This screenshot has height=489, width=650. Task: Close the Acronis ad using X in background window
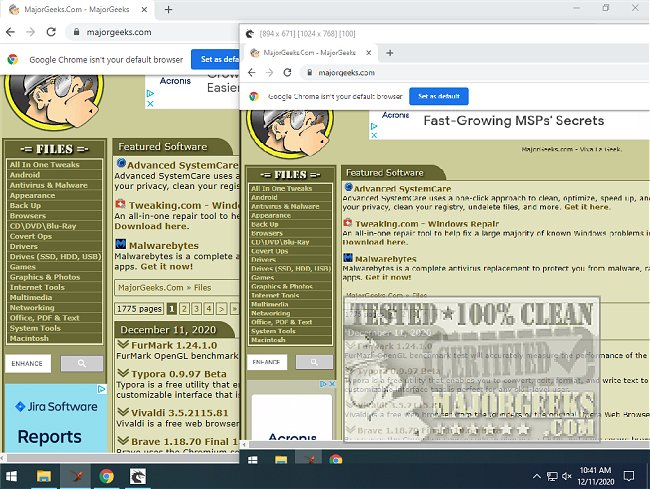(x=150, y=104)
